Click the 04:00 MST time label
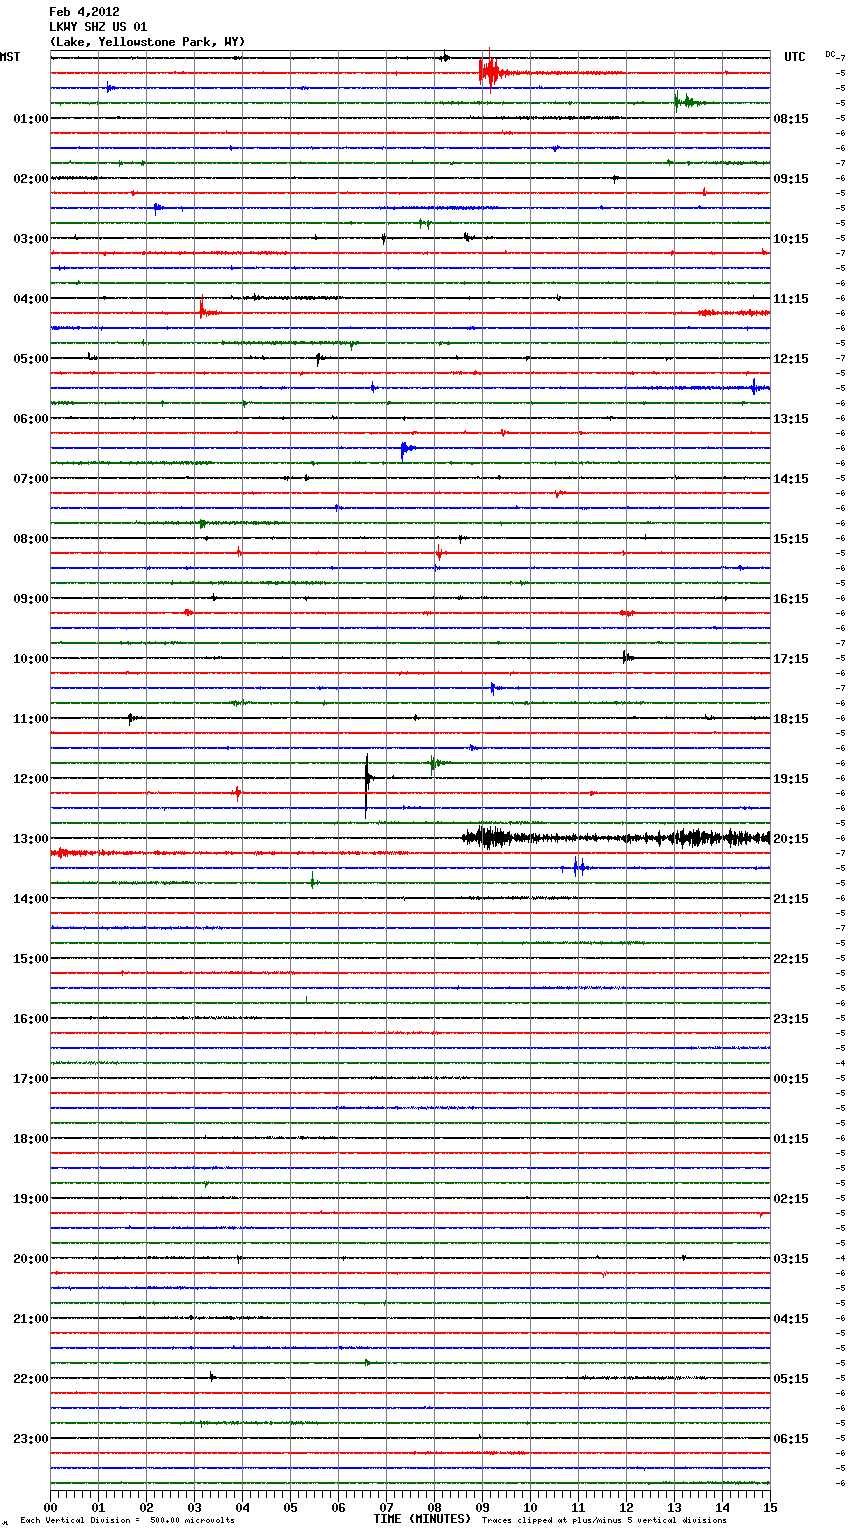850x1534 pixels. click(x=31, y=298)
